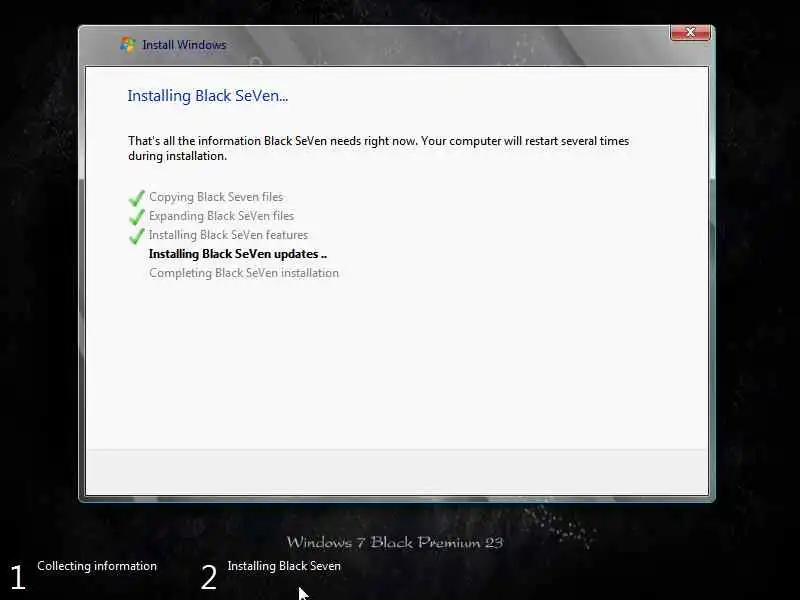800x600 pixels.
Task: Click 'Installing Black Seven' stage label at bottom
Action: (x=284, y=566)
